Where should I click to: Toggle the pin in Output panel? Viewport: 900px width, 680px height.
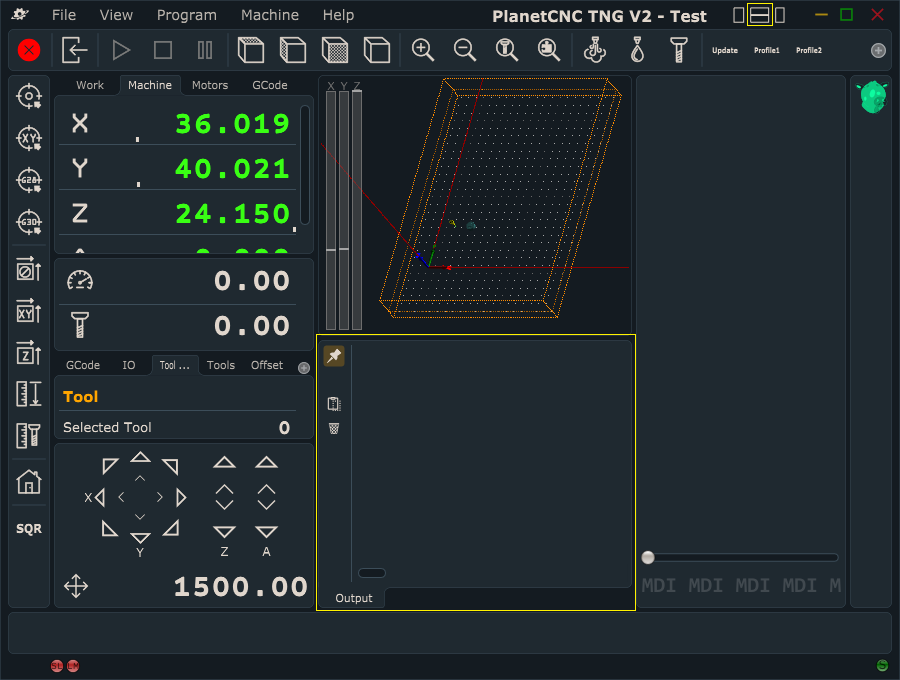click(x=334, y=356)
